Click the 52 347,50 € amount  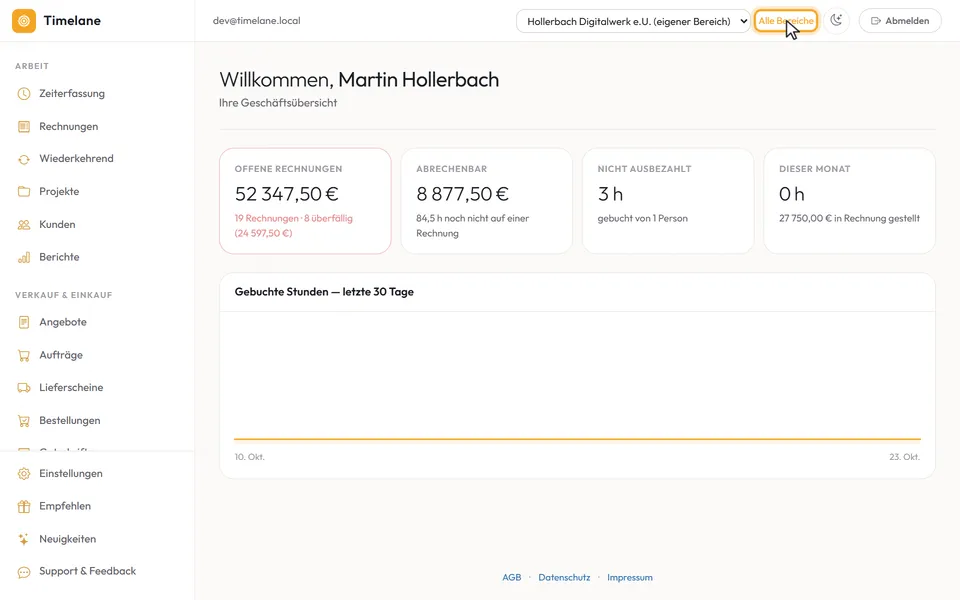click(287, 194)
